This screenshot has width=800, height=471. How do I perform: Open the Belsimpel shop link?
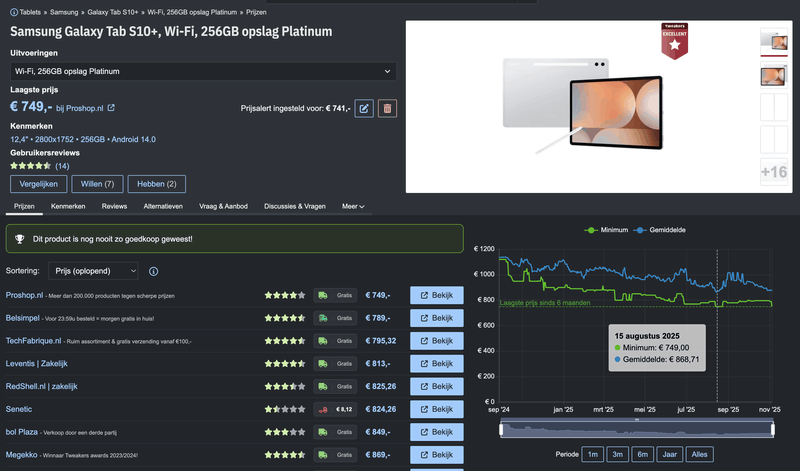tap(22, 318)
